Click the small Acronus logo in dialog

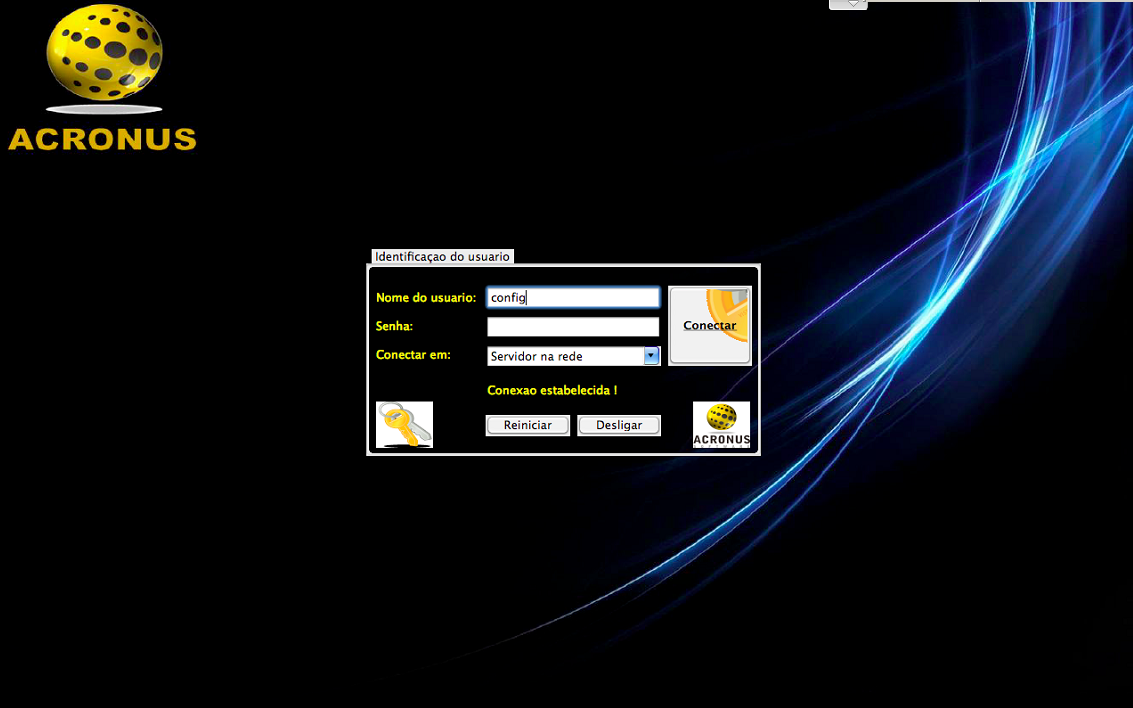point(721,425)
